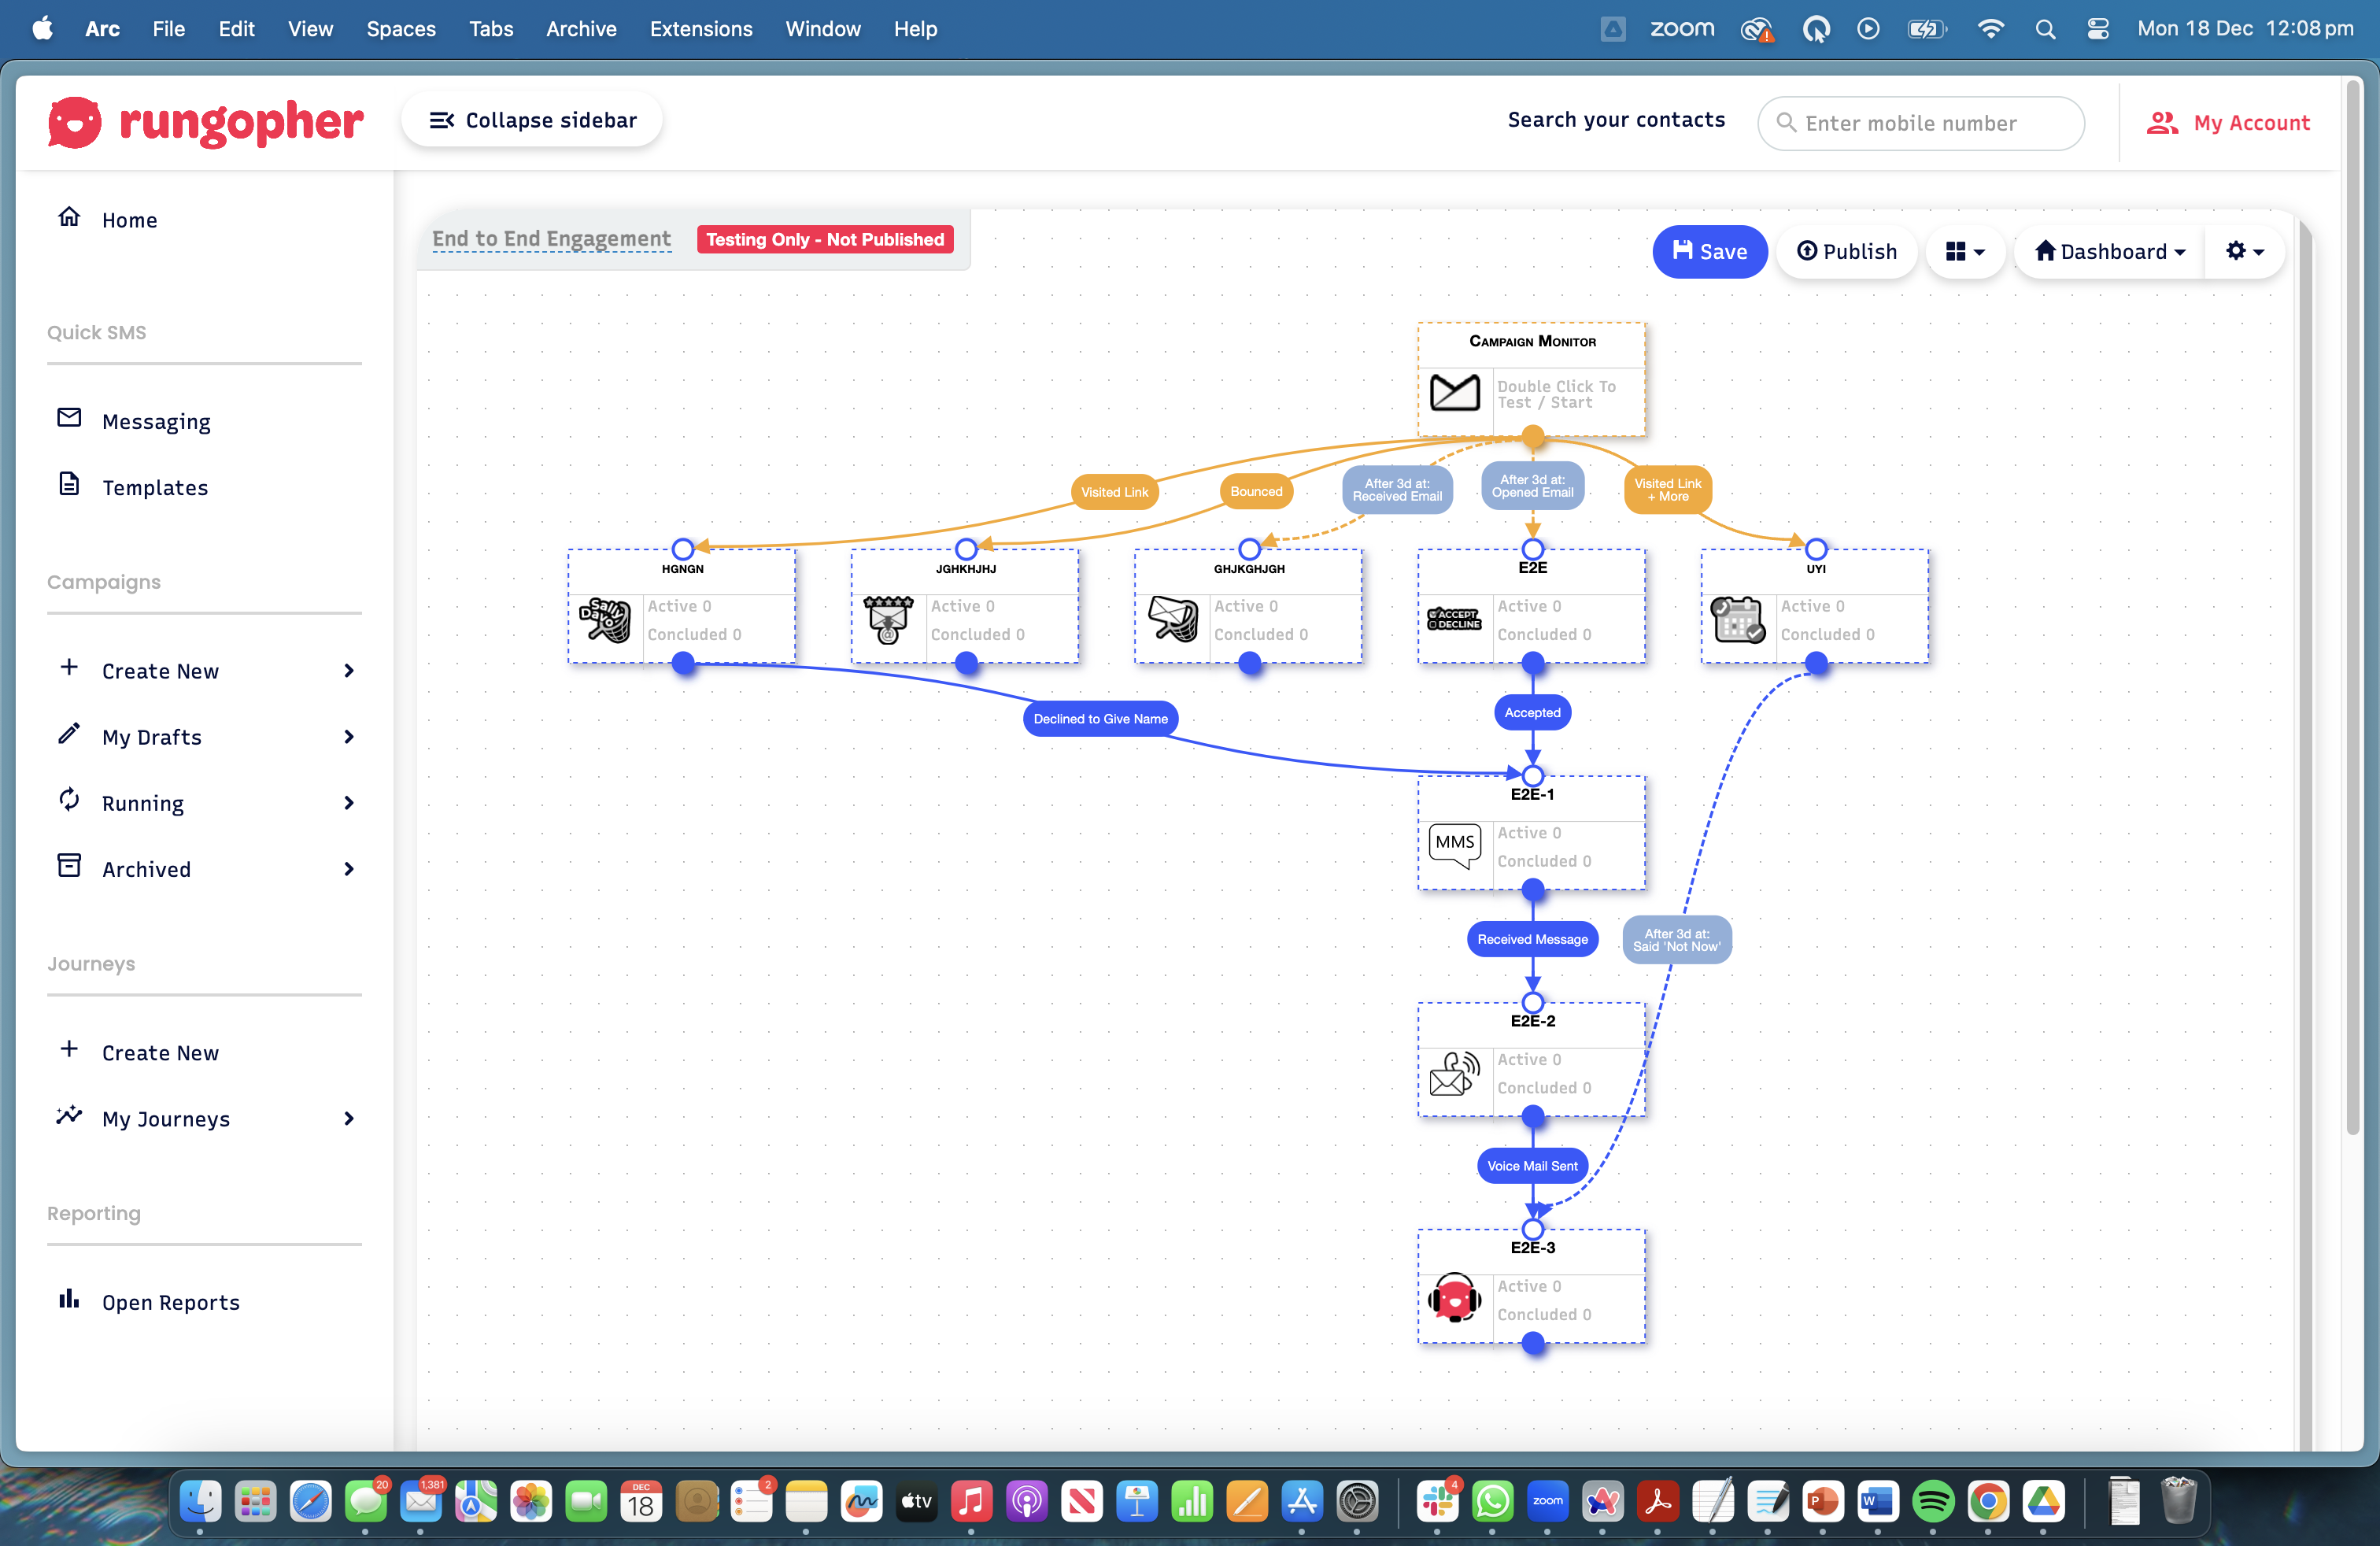The image size is (2380, 1546).
Task: Open the Archive menu in menu bar
Action: tap(580, 29)
